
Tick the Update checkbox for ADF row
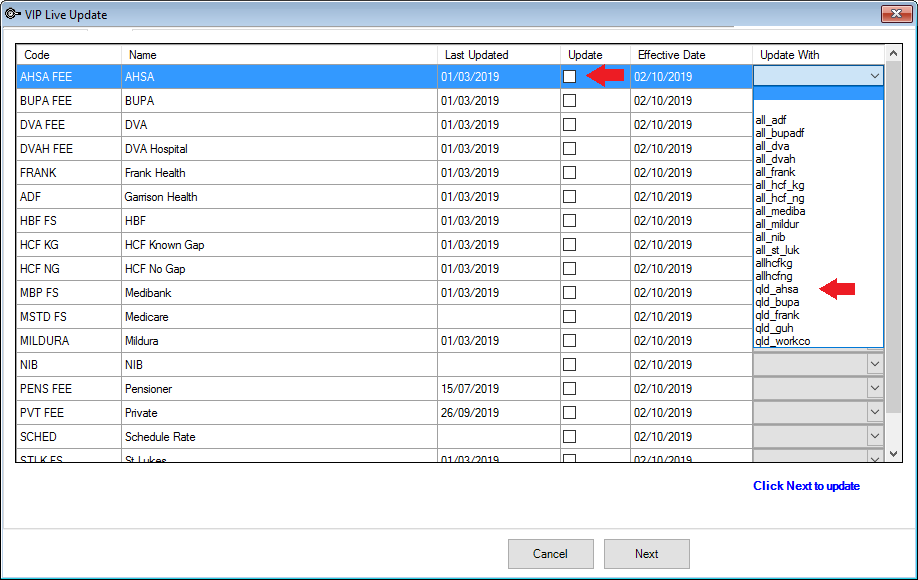pyautogui.click(x=569, y=197)
